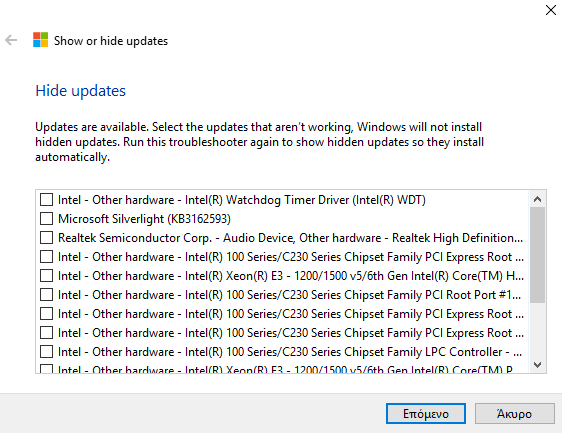Tick the PCI Root Port #1 update checkbox
This screenshot has width=562, height=433.
[x=47, y=295]
